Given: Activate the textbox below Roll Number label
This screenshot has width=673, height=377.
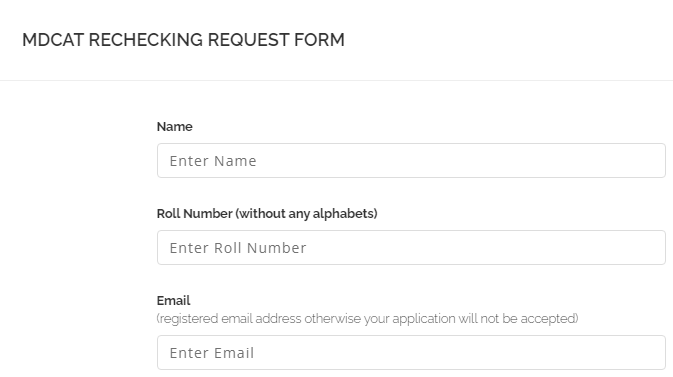Looking at the screenshot, I should coord(411,247).
